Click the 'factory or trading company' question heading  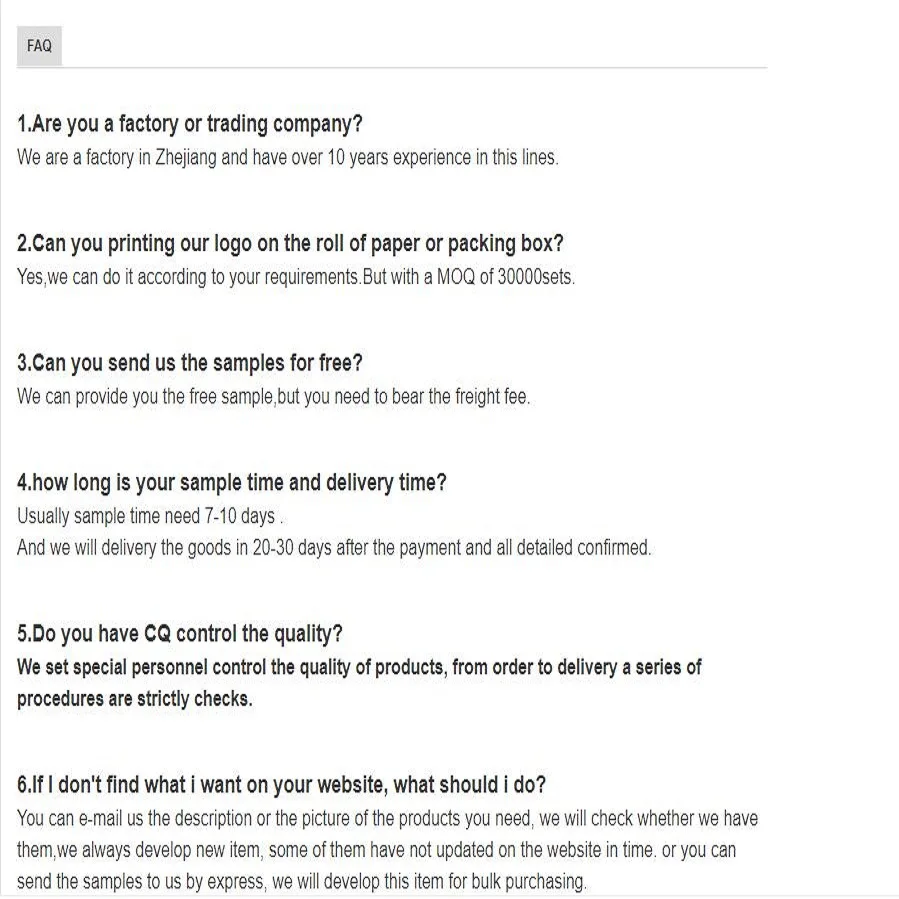click(x=190, y=124)
